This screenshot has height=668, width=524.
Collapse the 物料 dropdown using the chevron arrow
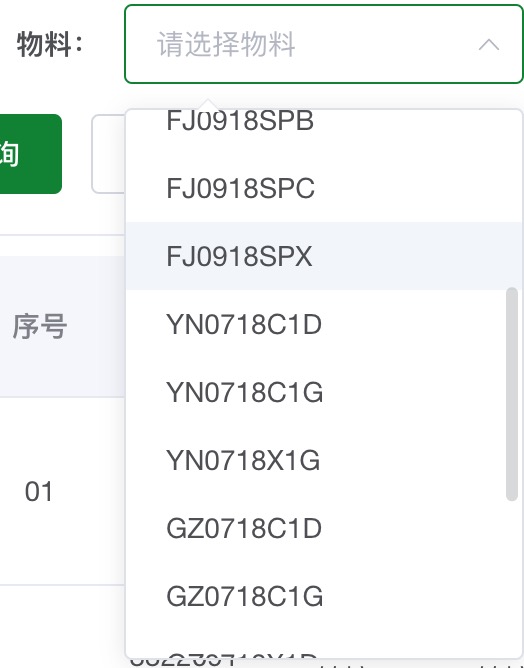click(x=489, y=44)
